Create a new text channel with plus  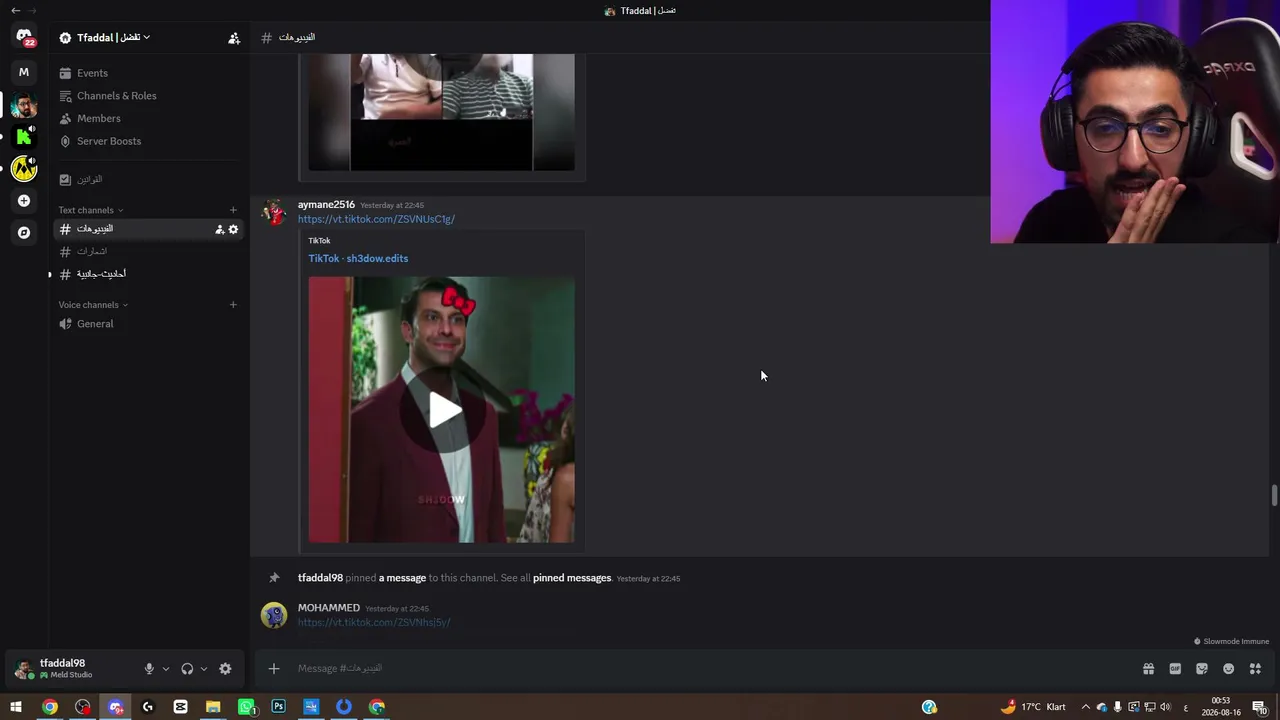tap(233, 210)
